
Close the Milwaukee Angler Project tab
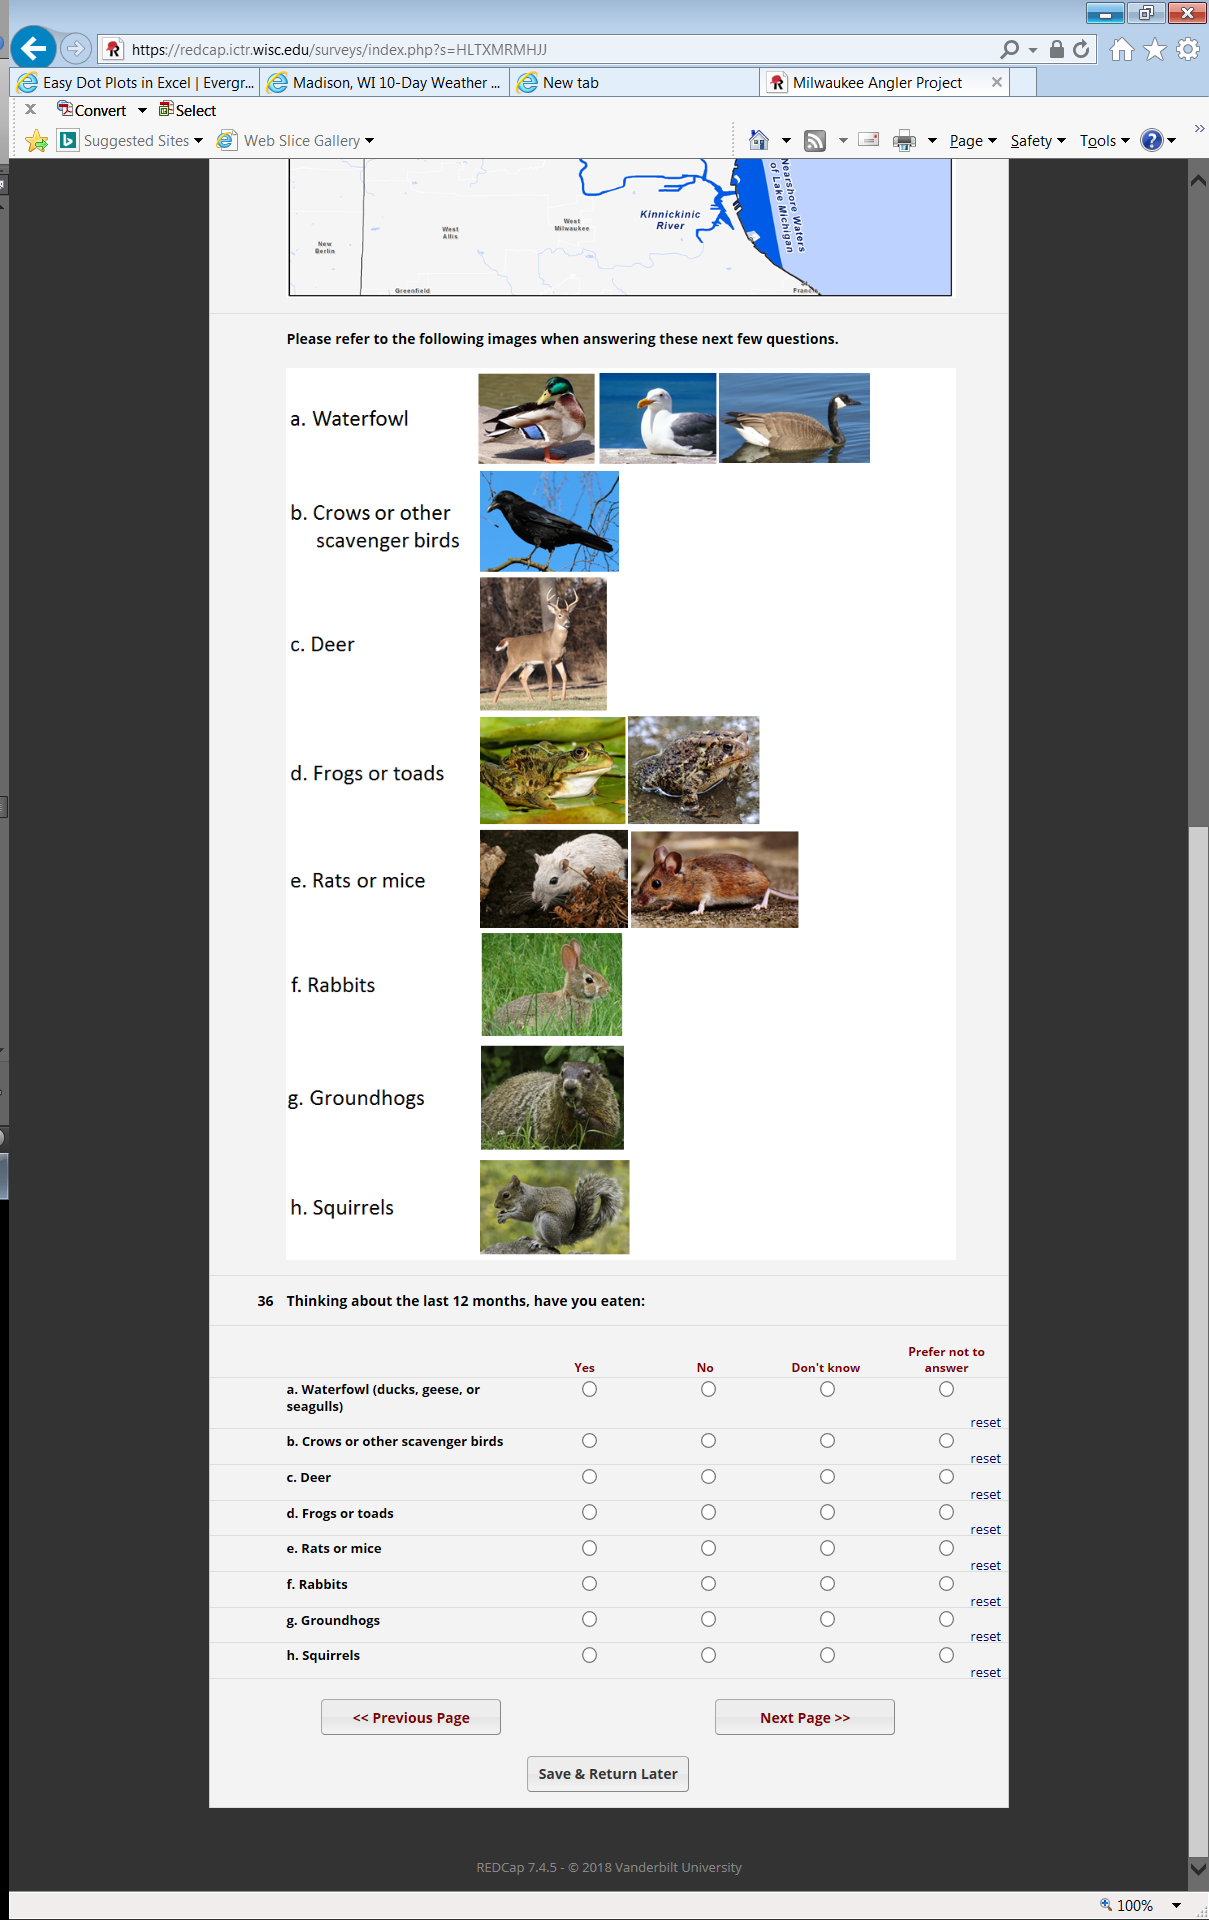pyautogui.click(x=997, y=82)
